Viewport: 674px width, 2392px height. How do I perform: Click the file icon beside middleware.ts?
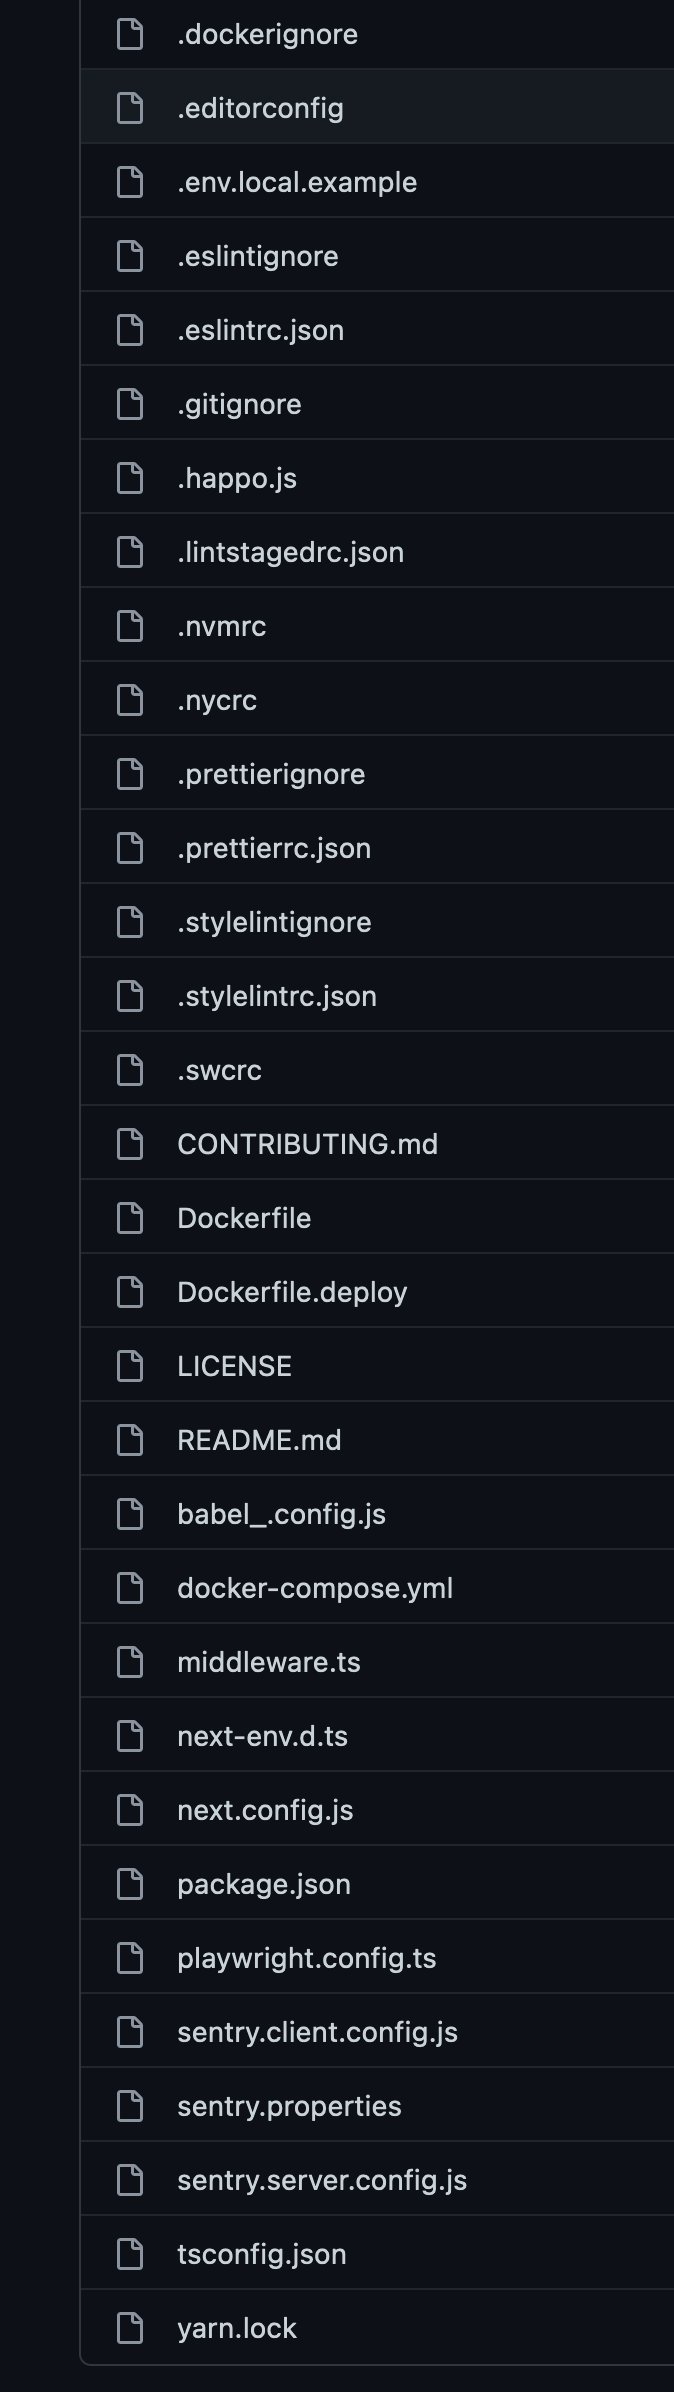(x=129, y=1662)
